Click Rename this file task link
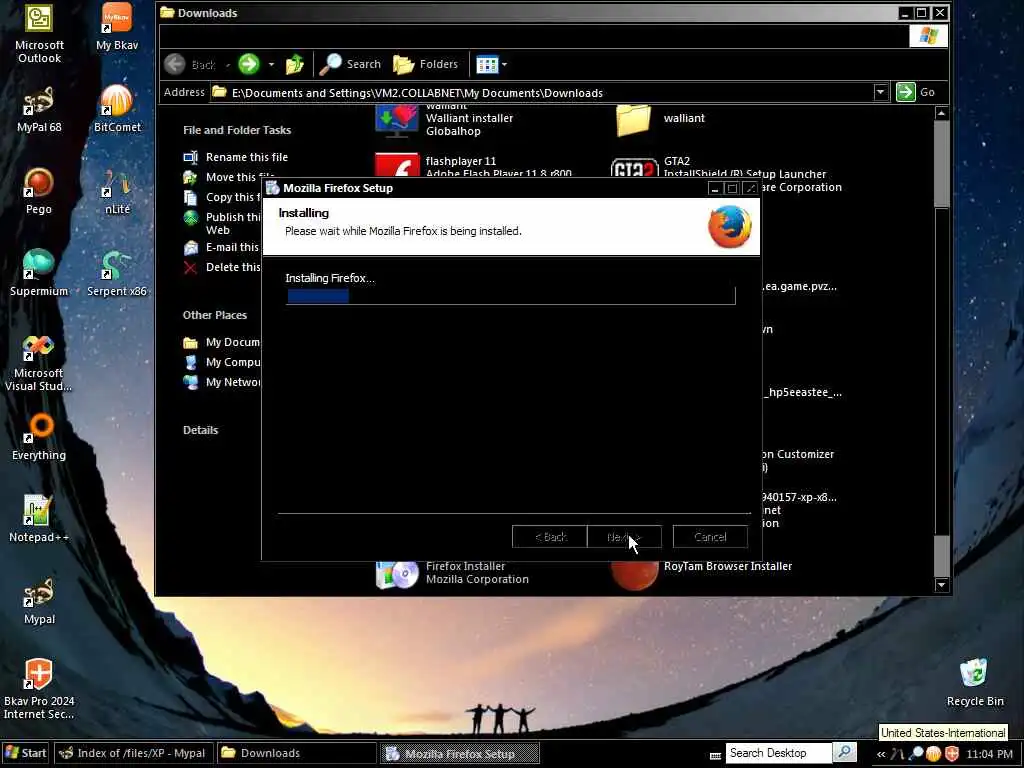1024x768 pixels. point(236,157)
